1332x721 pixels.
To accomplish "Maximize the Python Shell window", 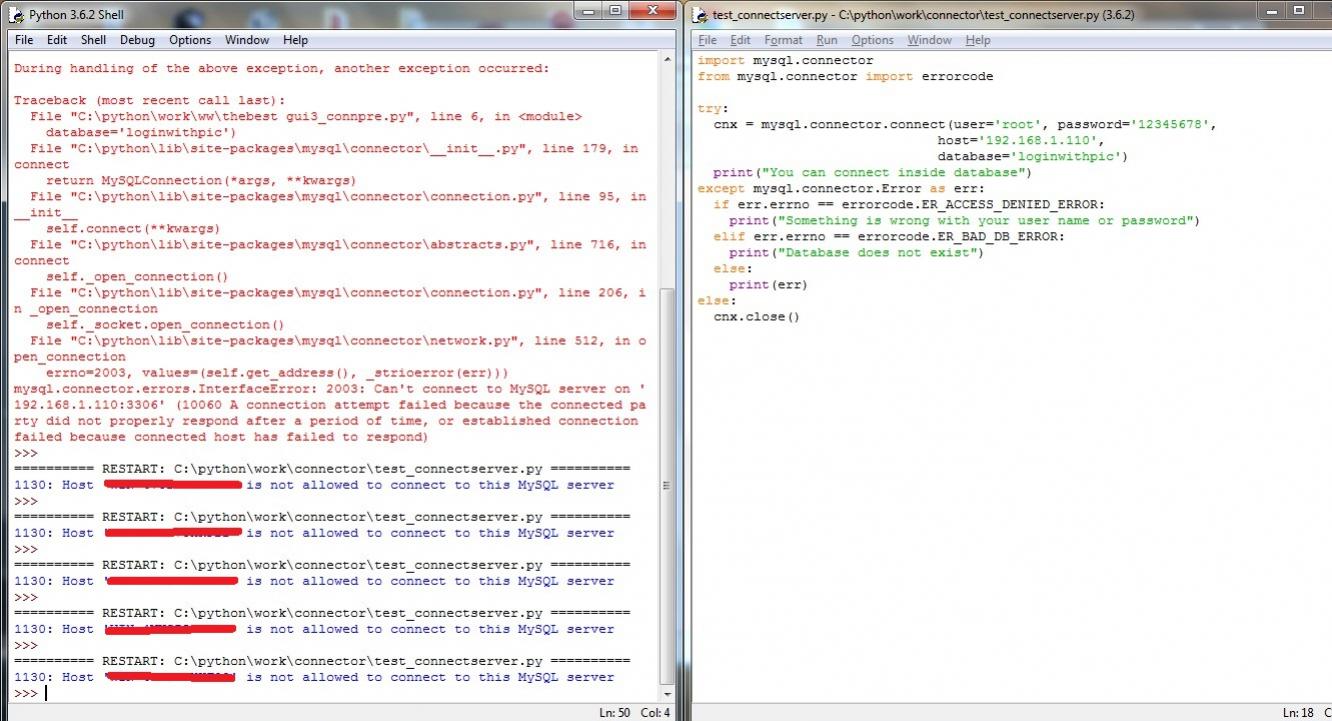I will coord(615,11).
